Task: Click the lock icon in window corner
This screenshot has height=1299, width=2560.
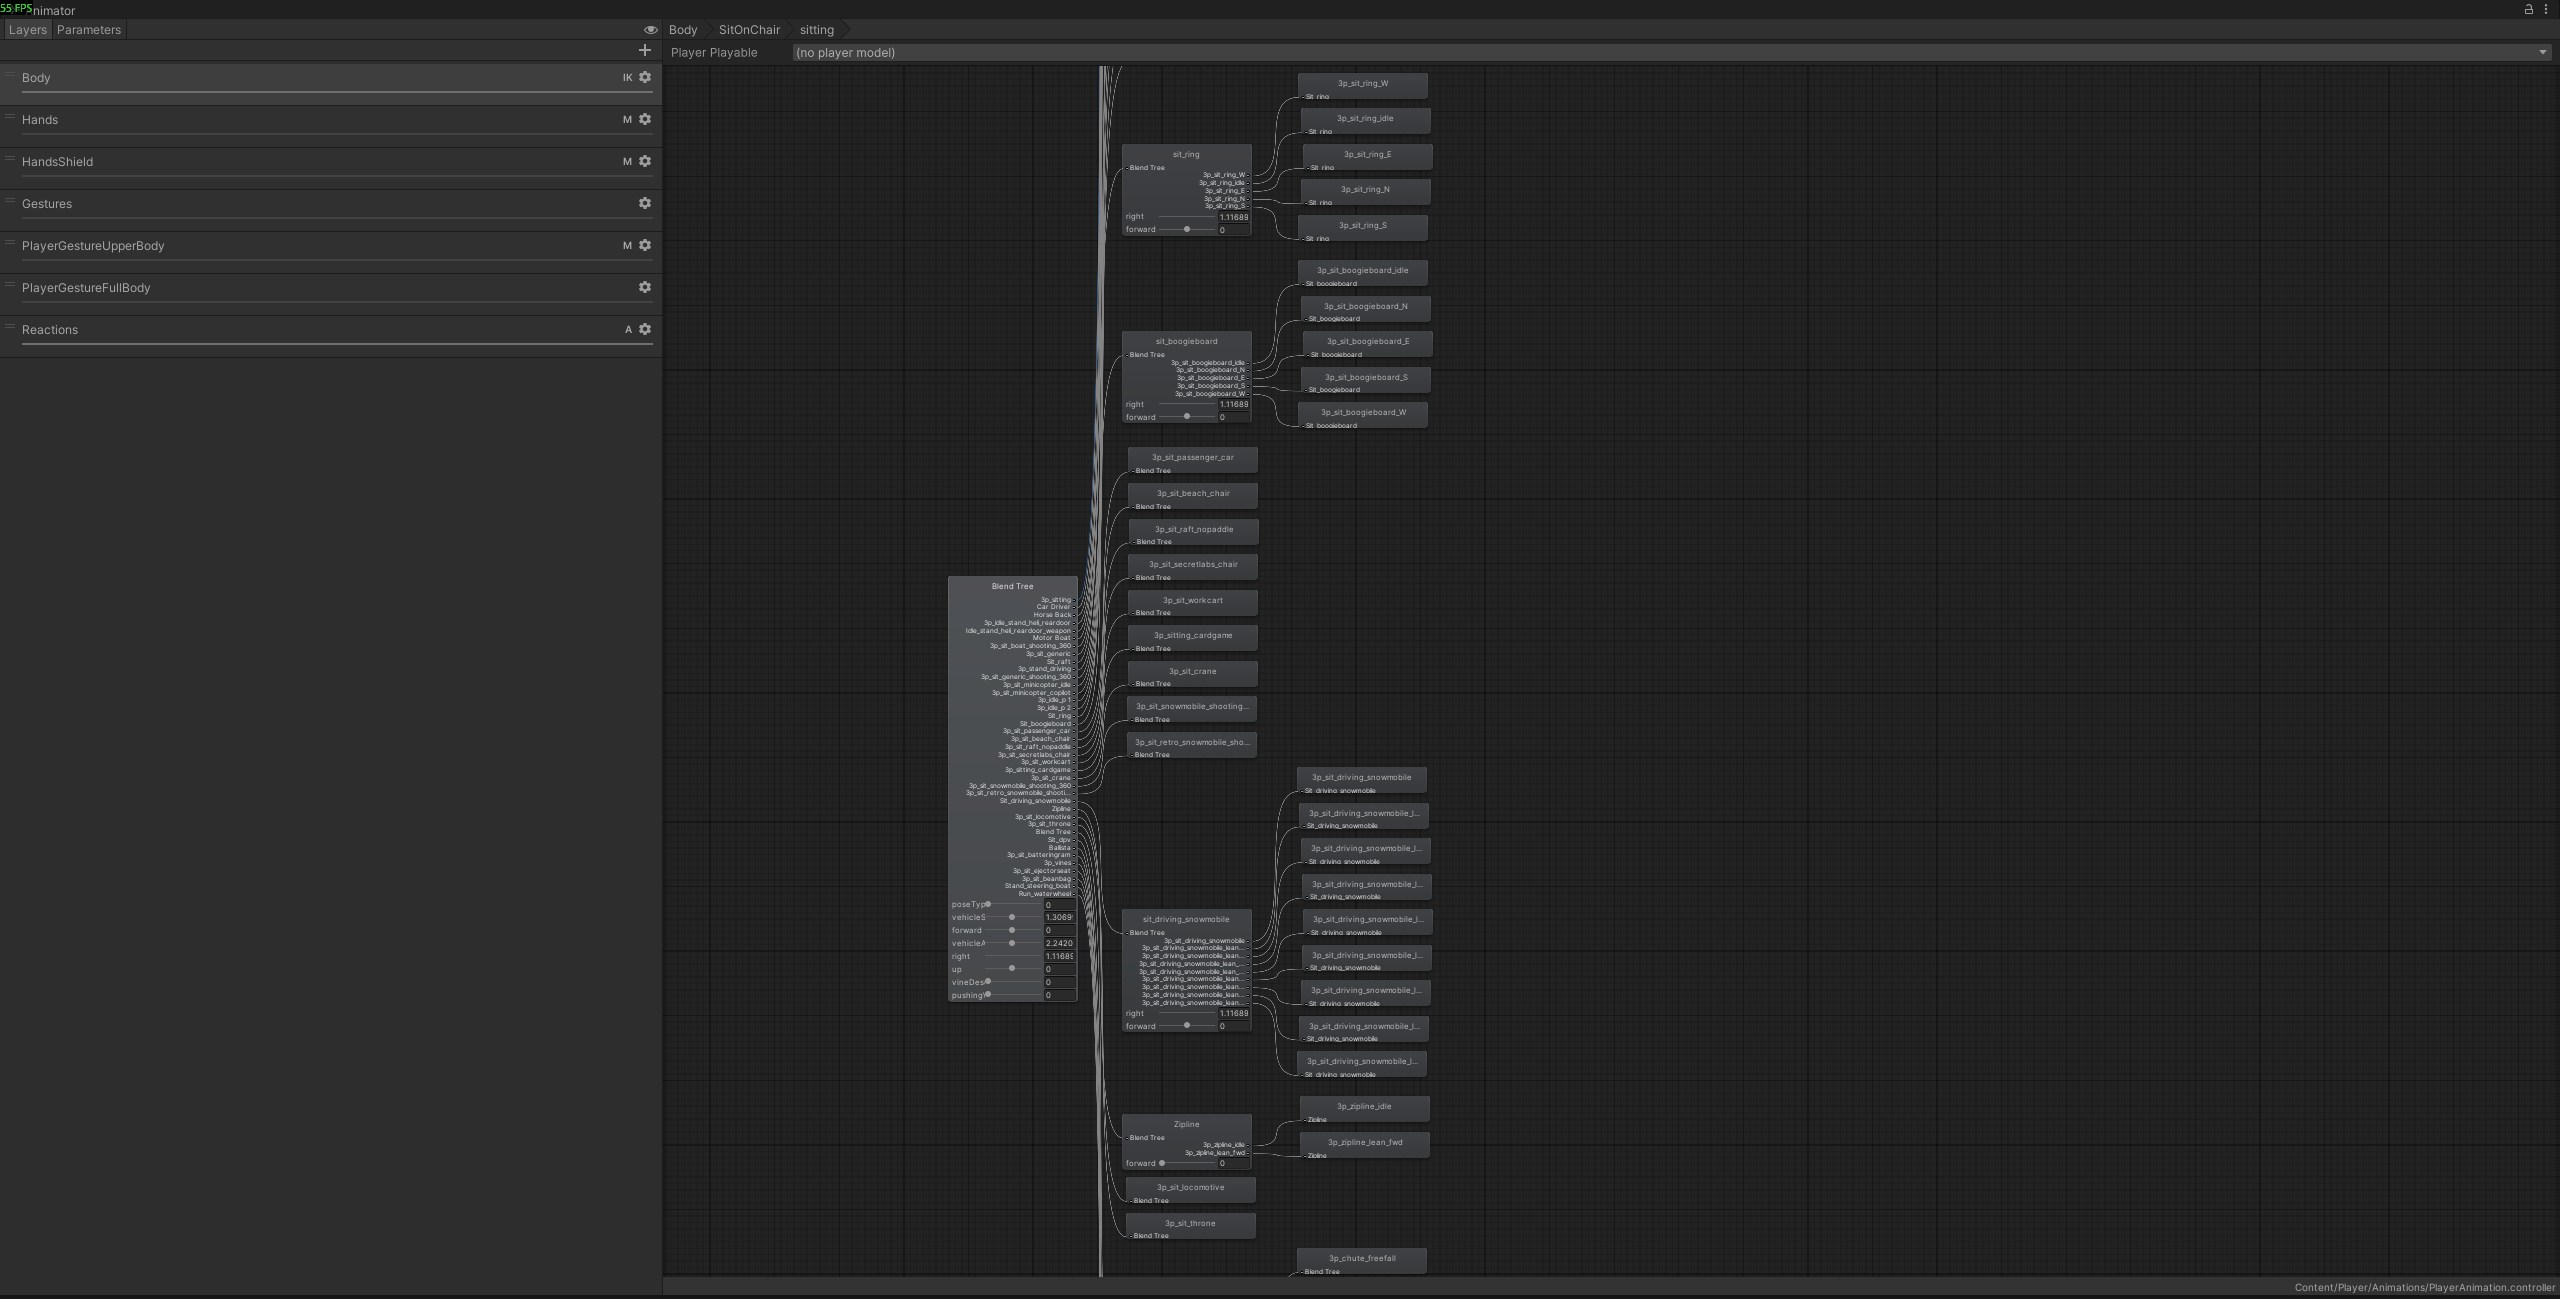Action: click(x=2529, y=9)
